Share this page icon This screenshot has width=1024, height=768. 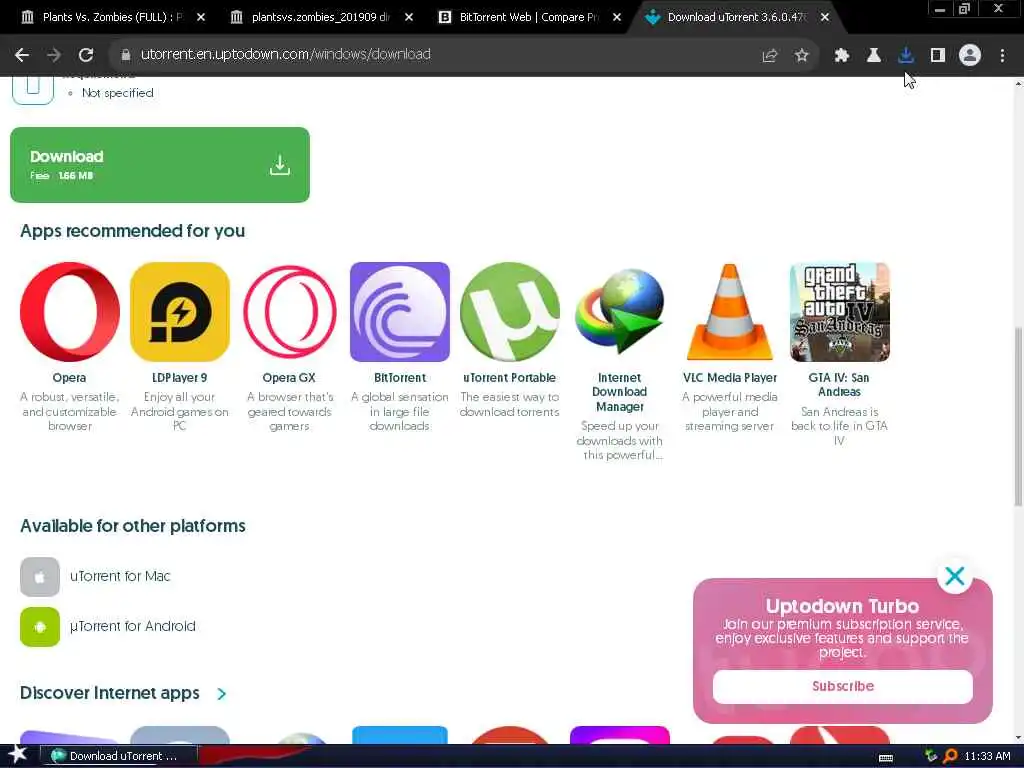(770, 56)
